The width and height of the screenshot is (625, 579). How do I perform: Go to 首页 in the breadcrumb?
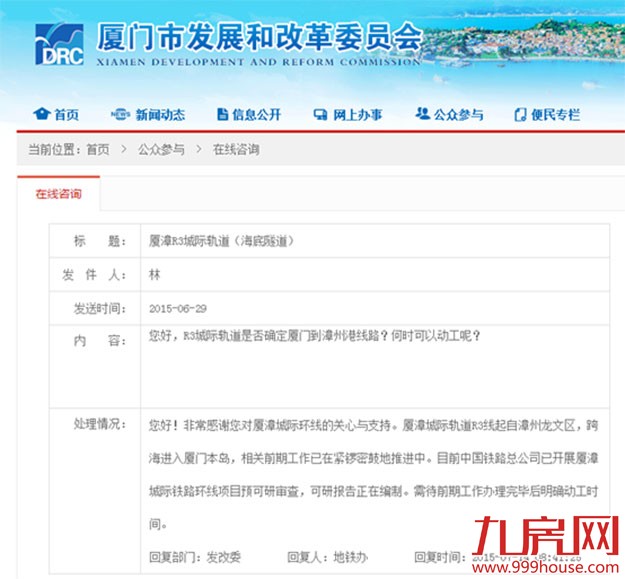coord(98,150)
